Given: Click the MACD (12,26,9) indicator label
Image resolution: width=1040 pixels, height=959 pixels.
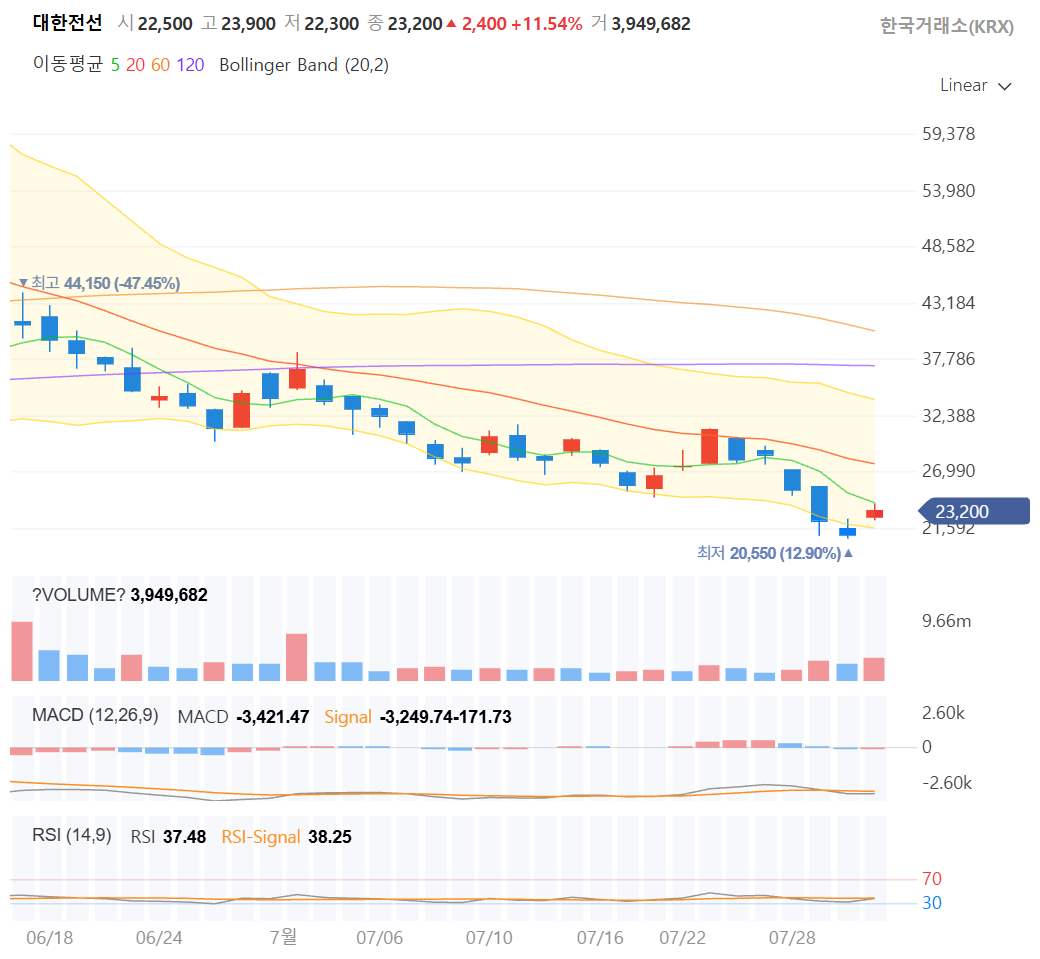Looking at the screenshot, I should tap(96, 715).
